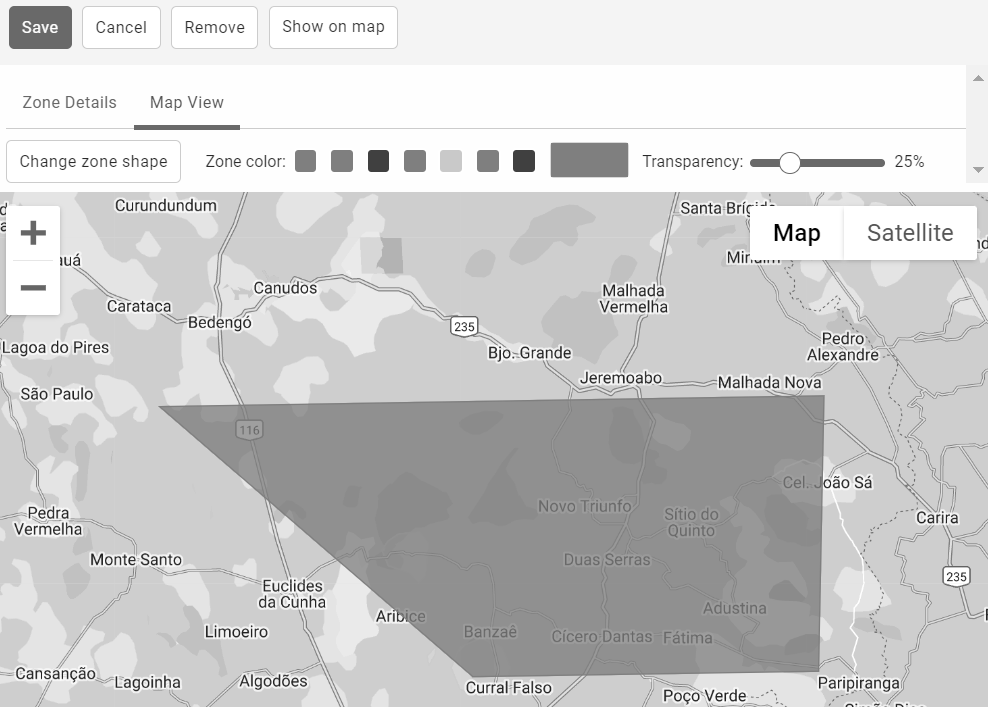Click the Monte Santo map label
Viewport: 988px width, 707px height.
[136, 560]
